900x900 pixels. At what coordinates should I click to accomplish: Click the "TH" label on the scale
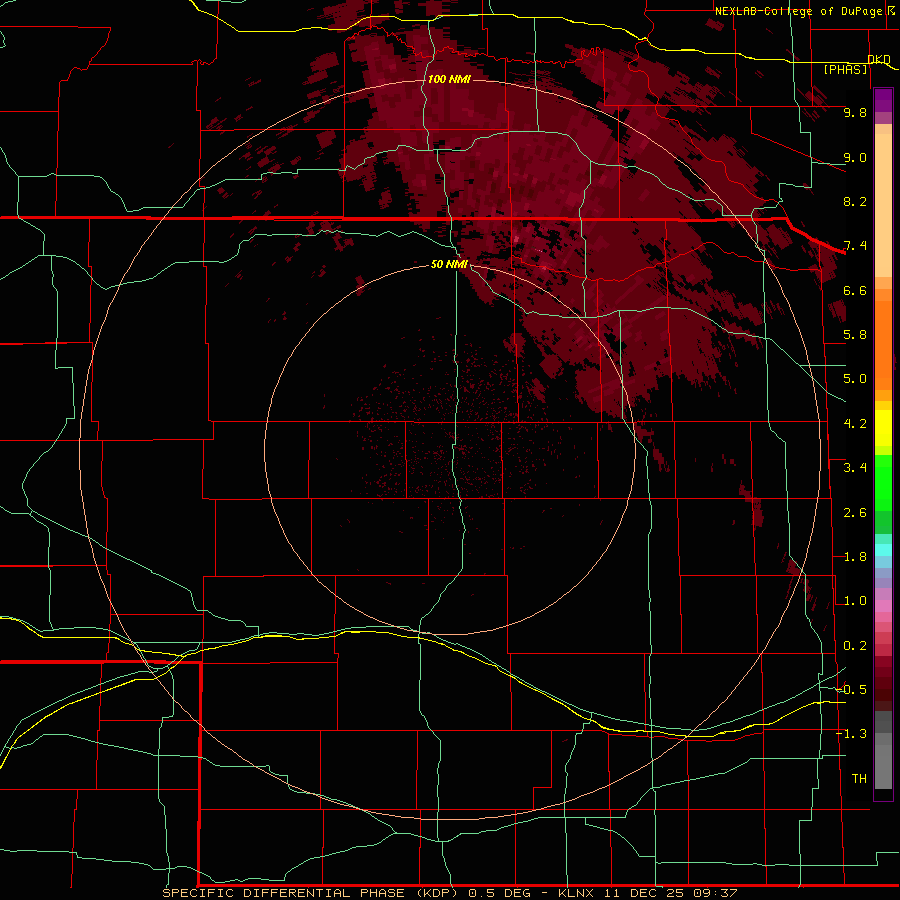[859, 779]
